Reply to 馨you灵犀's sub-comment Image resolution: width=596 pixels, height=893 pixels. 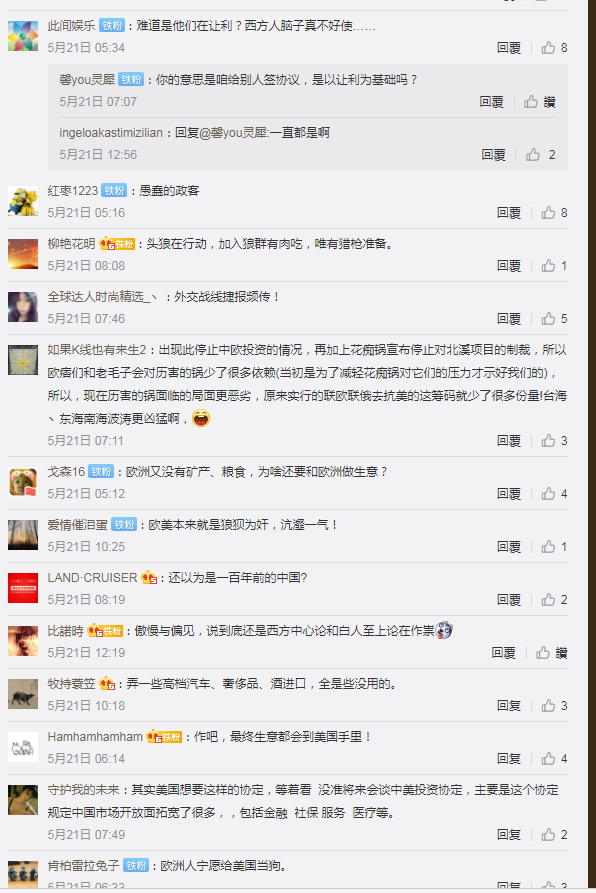click(491, 102)
